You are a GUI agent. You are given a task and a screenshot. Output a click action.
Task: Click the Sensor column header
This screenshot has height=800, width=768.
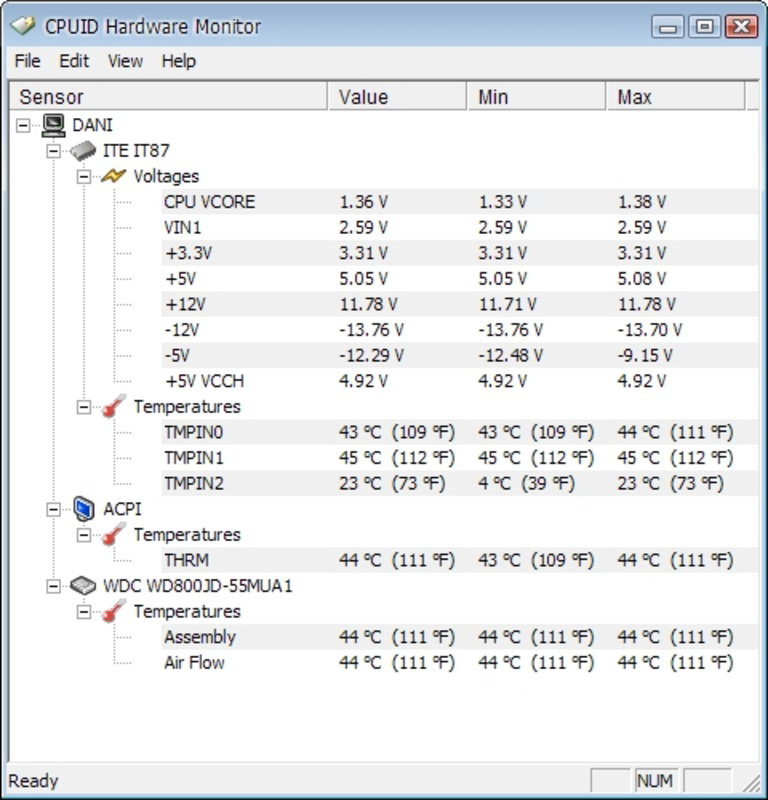point(168,96)
